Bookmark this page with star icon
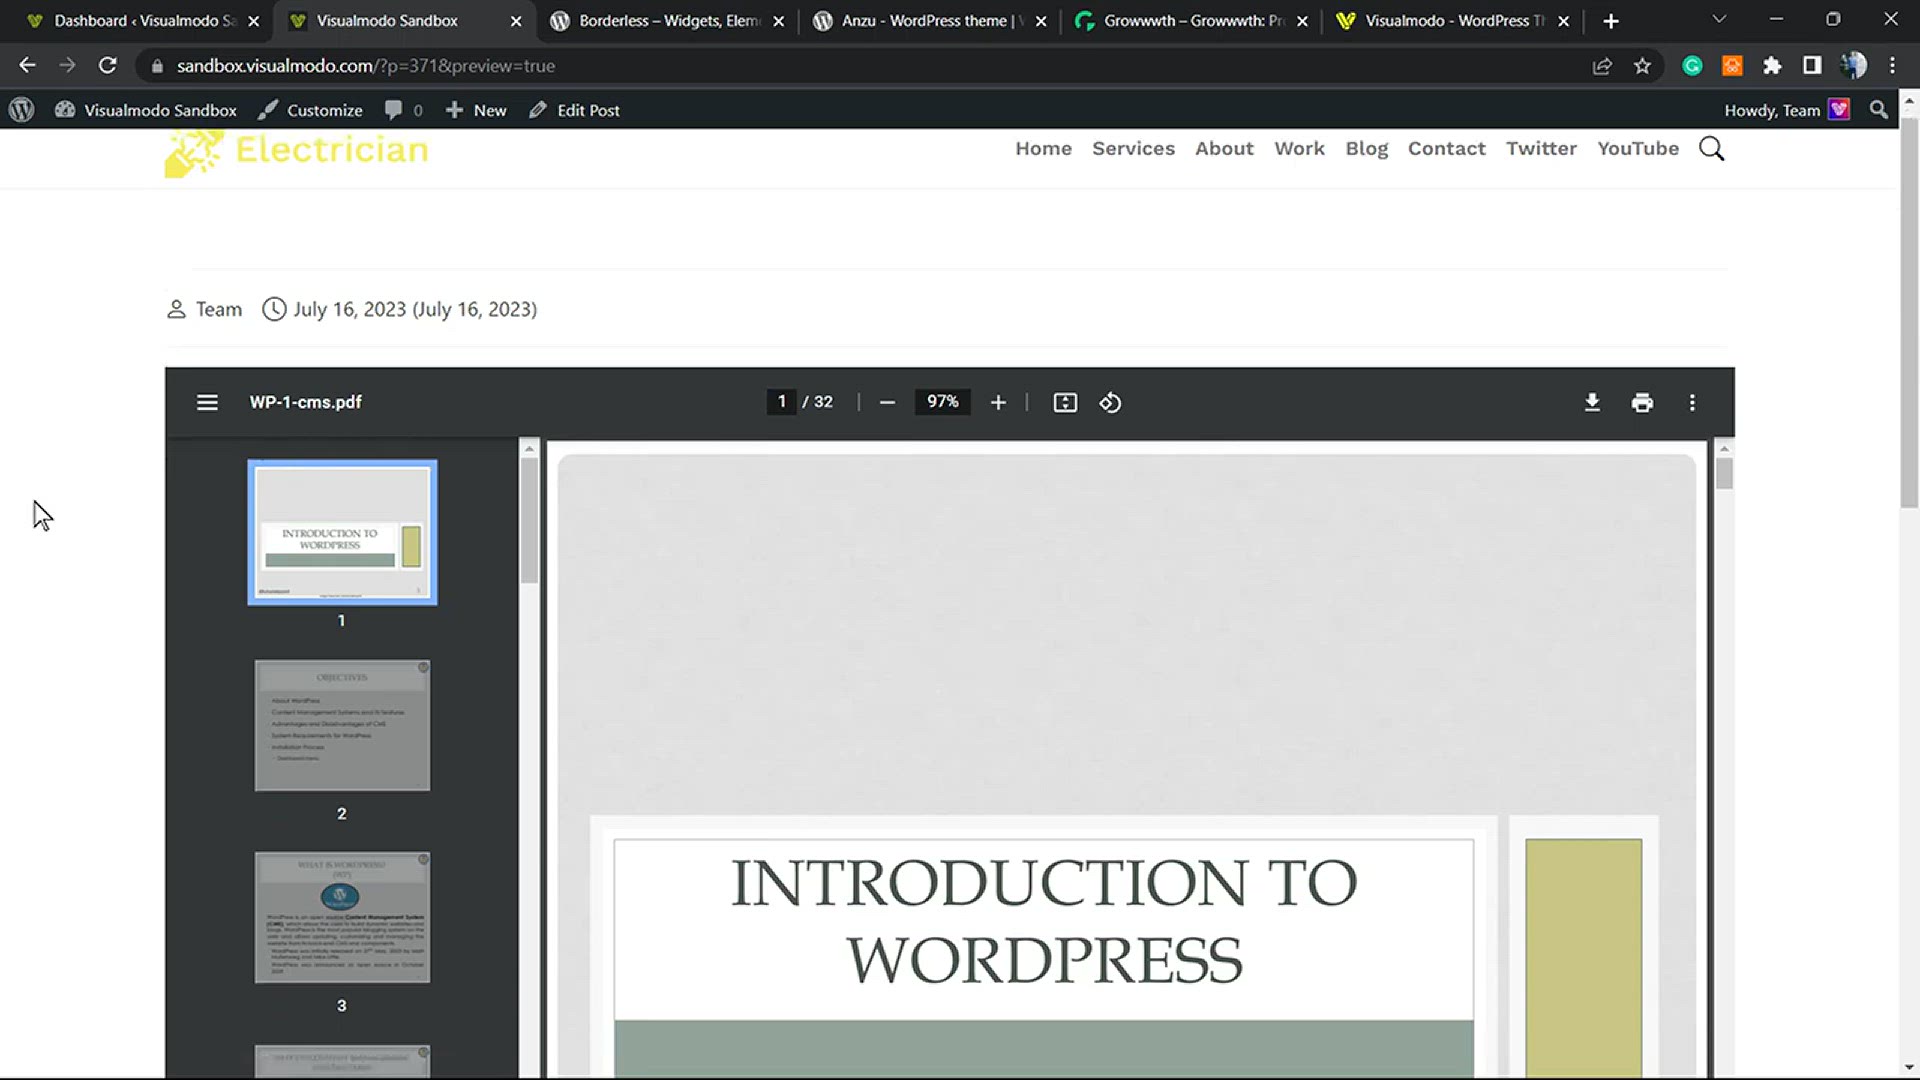The image size is (1920, 1080). (1642, 65)
